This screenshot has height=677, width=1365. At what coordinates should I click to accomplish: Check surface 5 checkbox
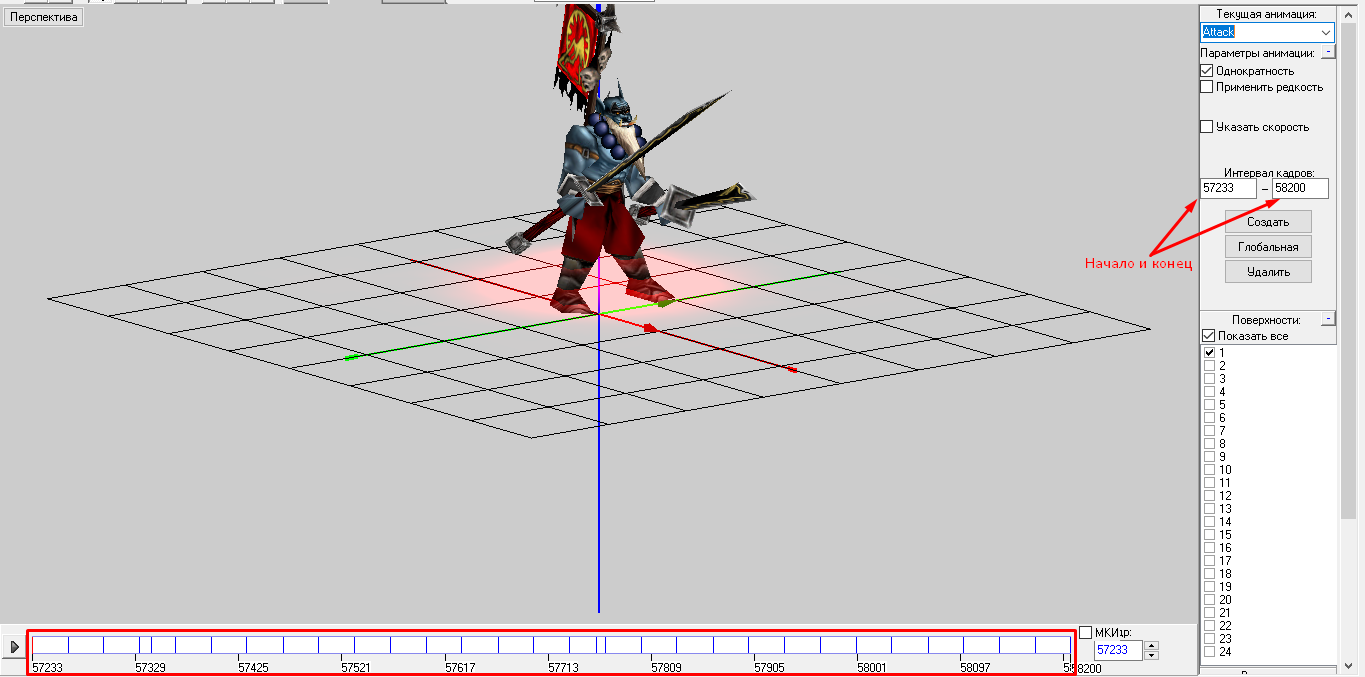[1209, 405]
